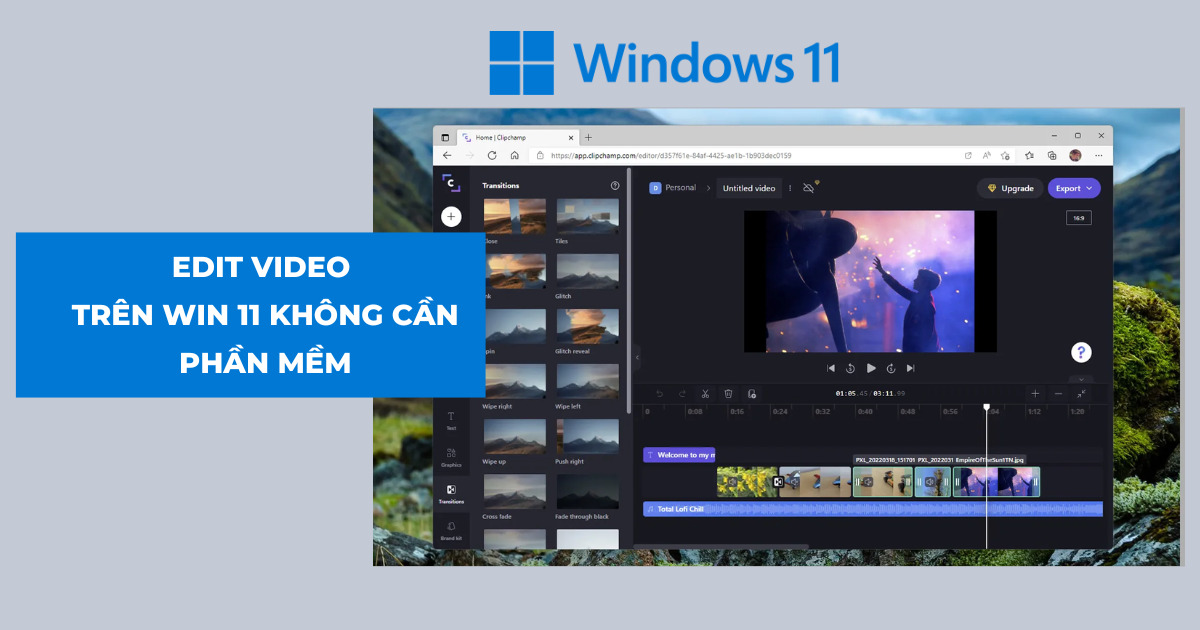Delete the selected clip with the trash icon

coord(728,393)
